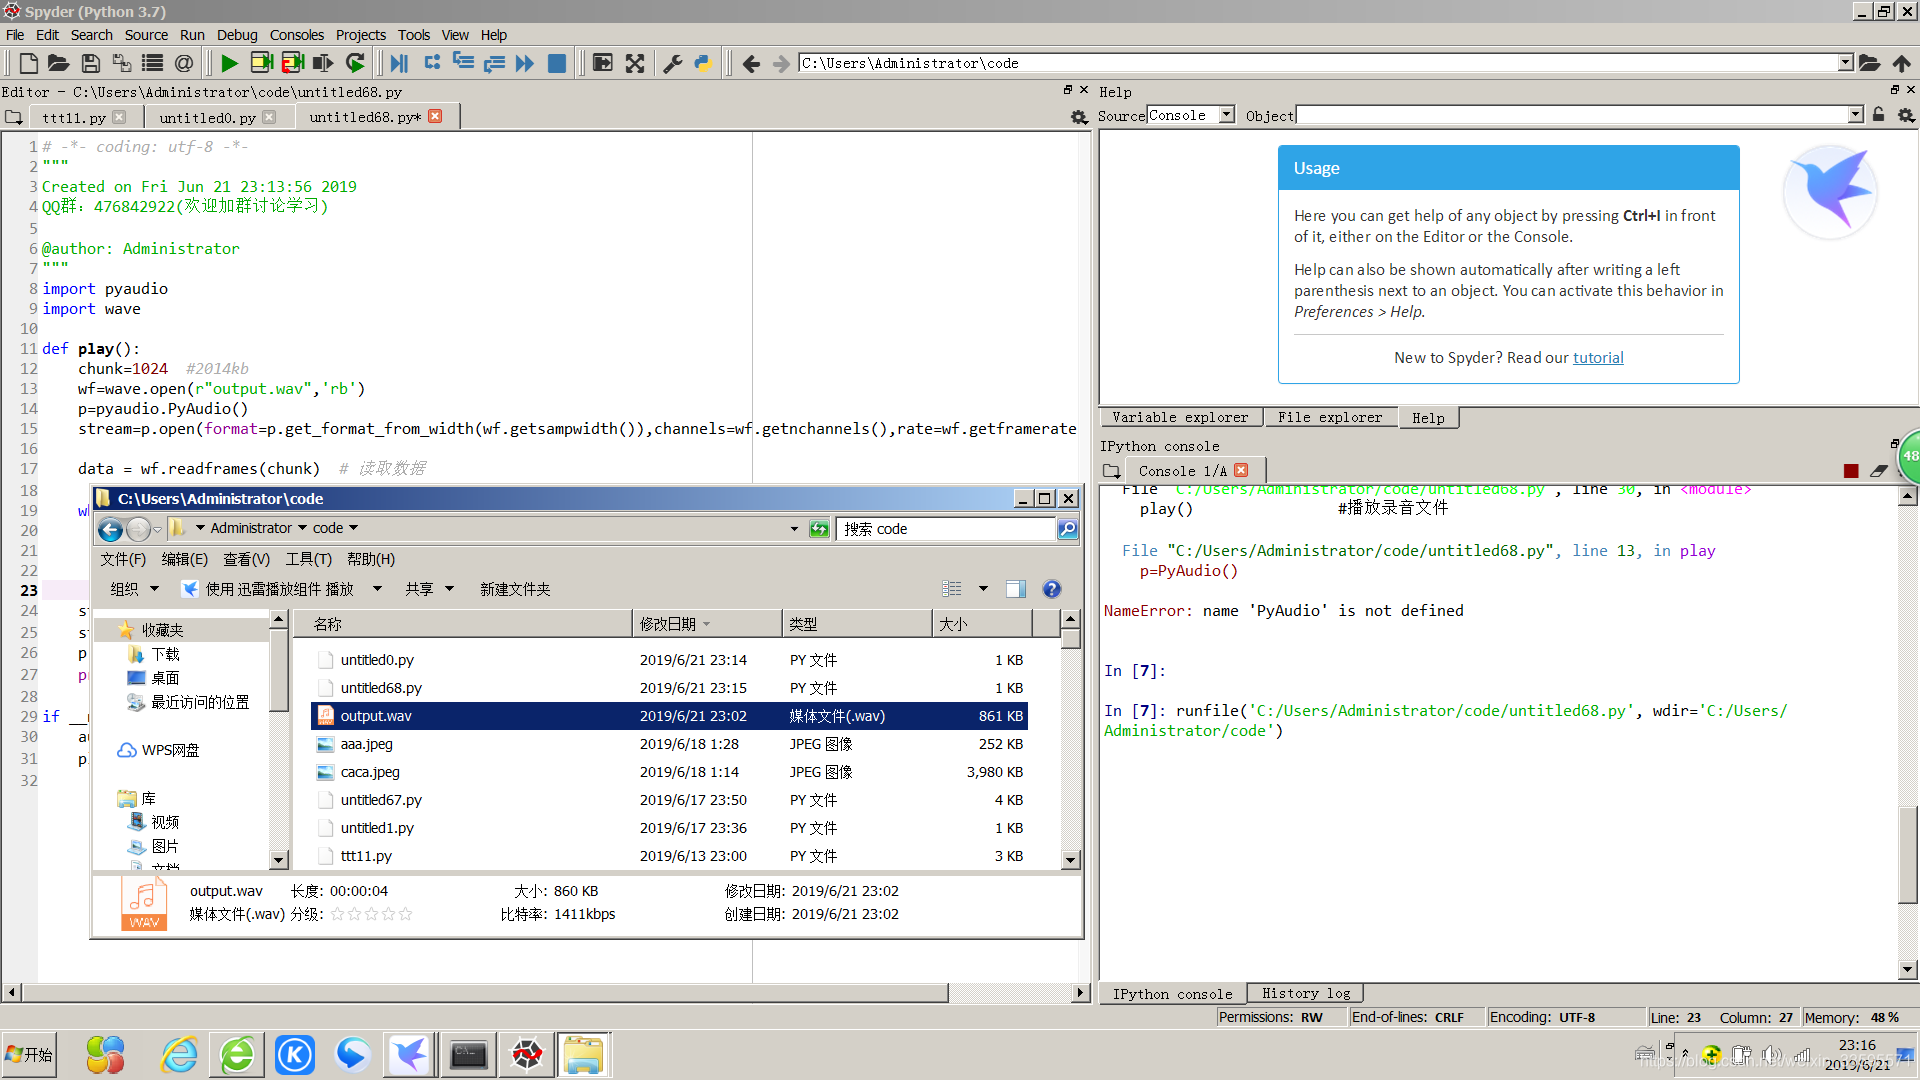Expand the view mode dropdown arrow
This screenshot has width=1920, height=1080.
[983, 589]
